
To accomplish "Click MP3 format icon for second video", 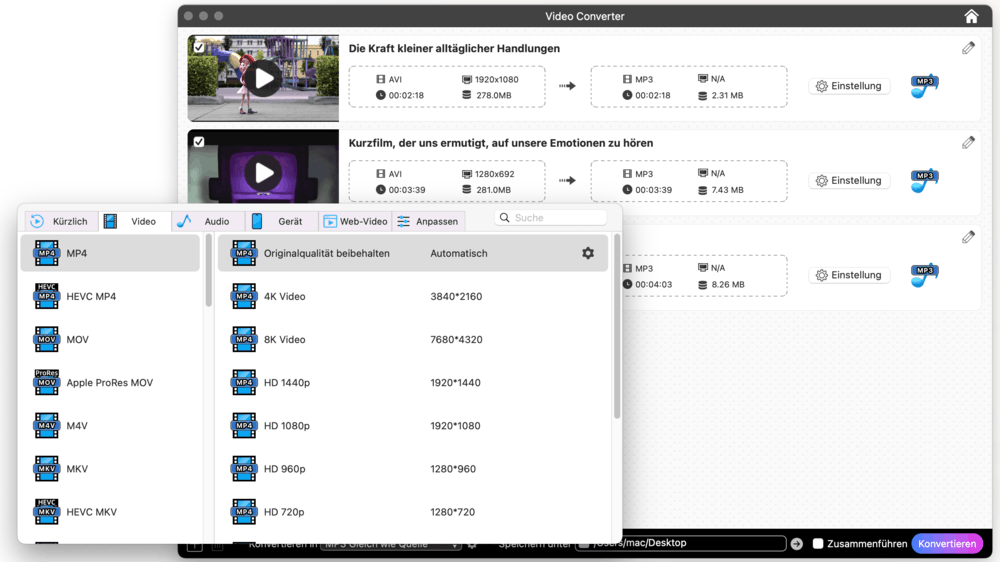I will click(x=924, y=181).
